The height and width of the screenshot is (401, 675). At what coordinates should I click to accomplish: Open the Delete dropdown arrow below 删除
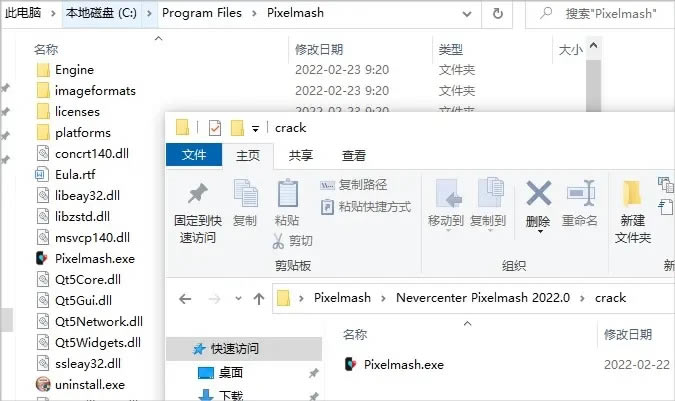coord(540,232)
